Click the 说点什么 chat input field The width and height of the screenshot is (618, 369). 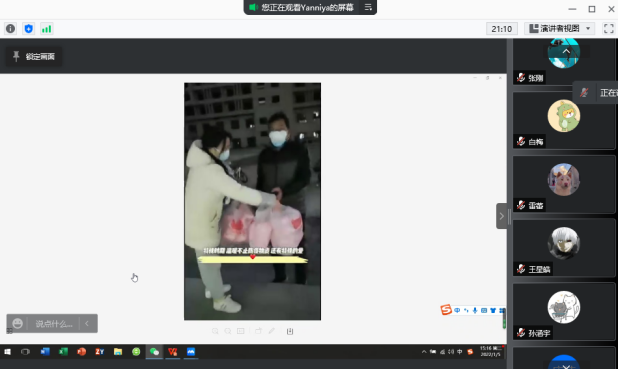click(54, 324)
